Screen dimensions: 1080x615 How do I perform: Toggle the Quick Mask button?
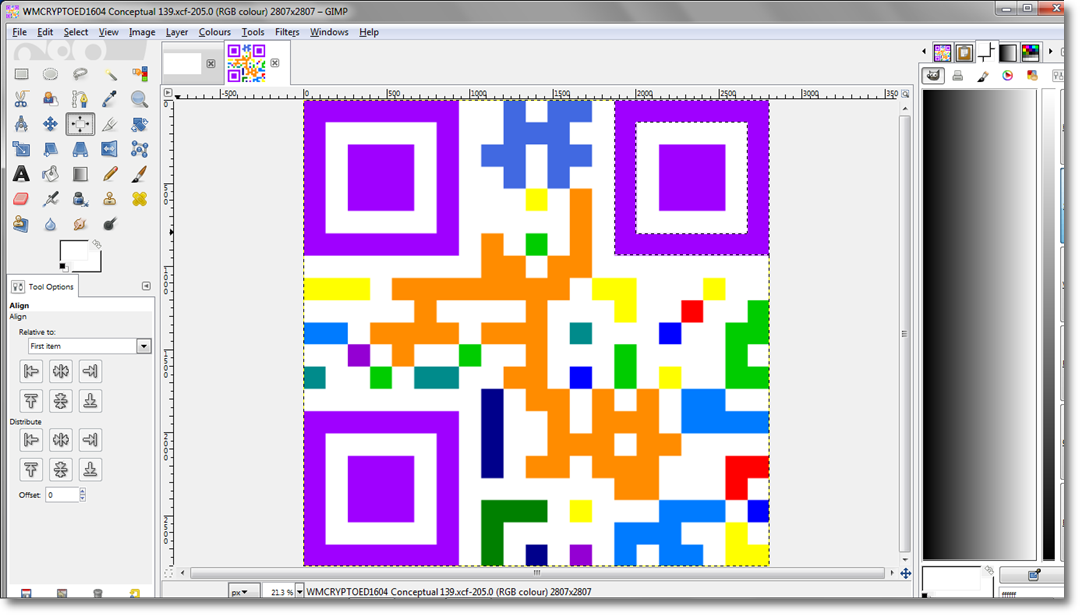(168, 572)
